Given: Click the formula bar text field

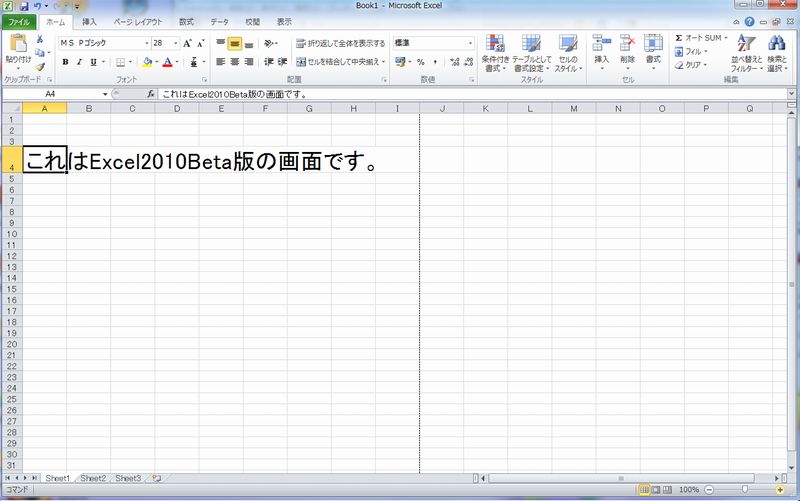Looking at the screenshot, I should tap(472, 94).
